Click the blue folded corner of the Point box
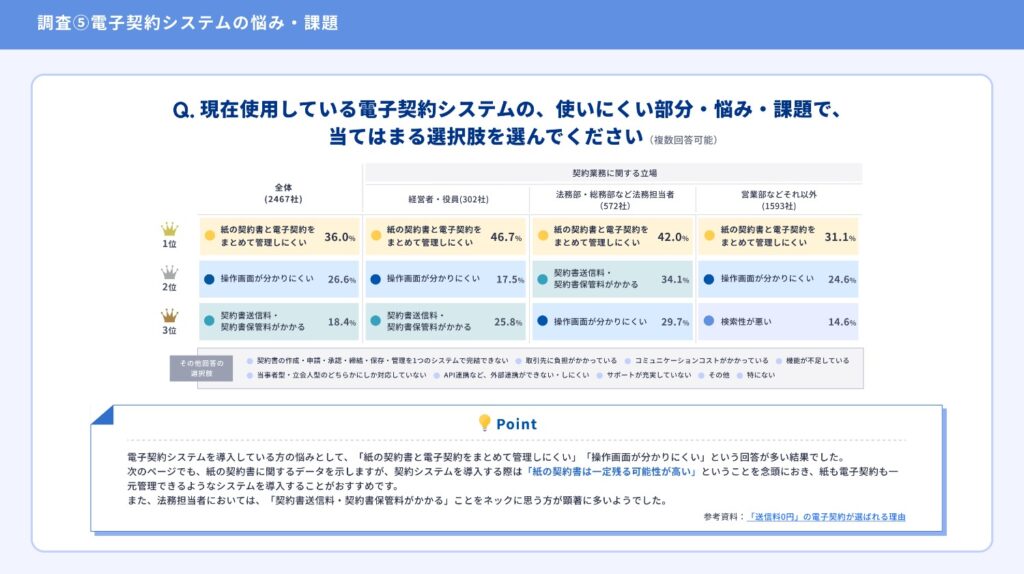The height and width of the screenshot is (574, 1024). coord(102,415)
